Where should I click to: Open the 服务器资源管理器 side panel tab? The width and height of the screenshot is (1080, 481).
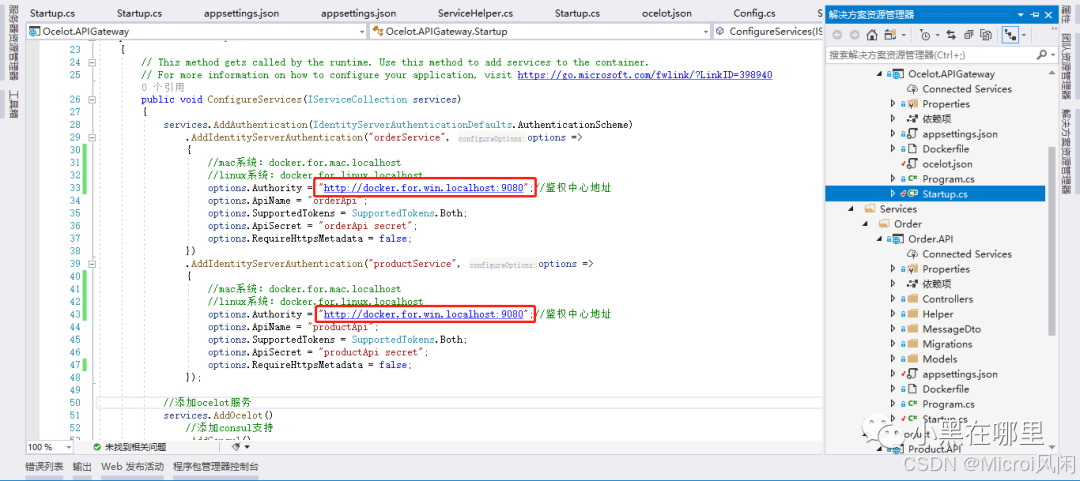point(13,43)
